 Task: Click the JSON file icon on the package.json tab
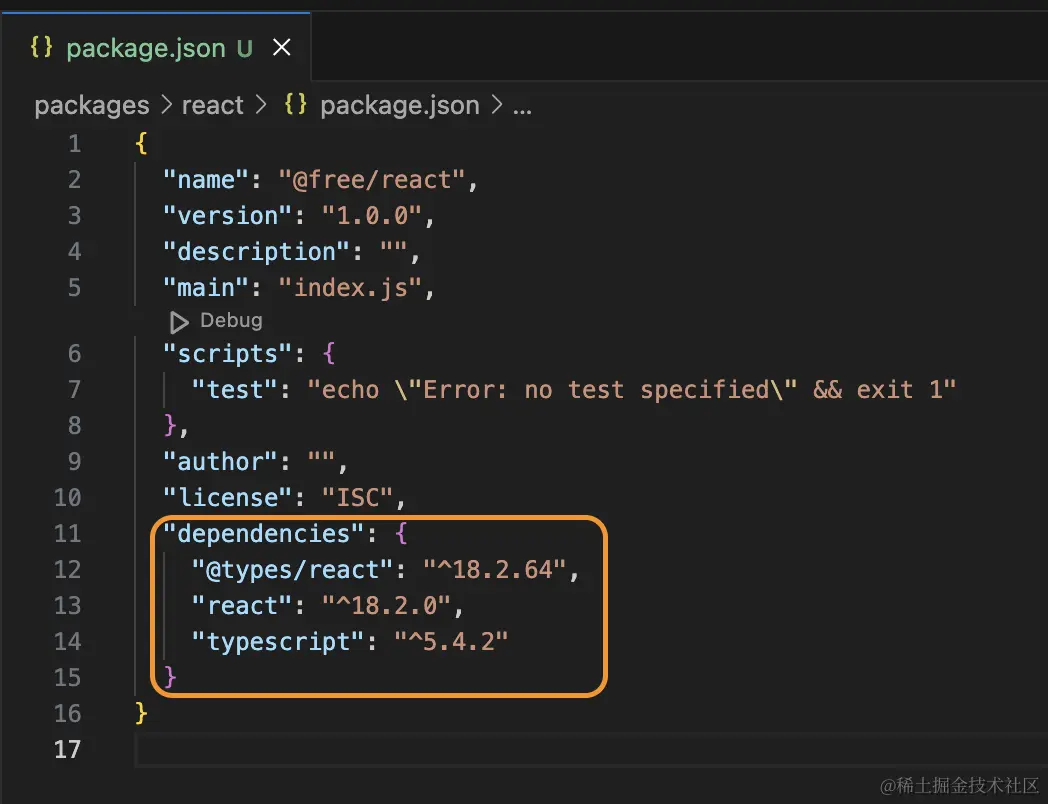tap(41, 47)
